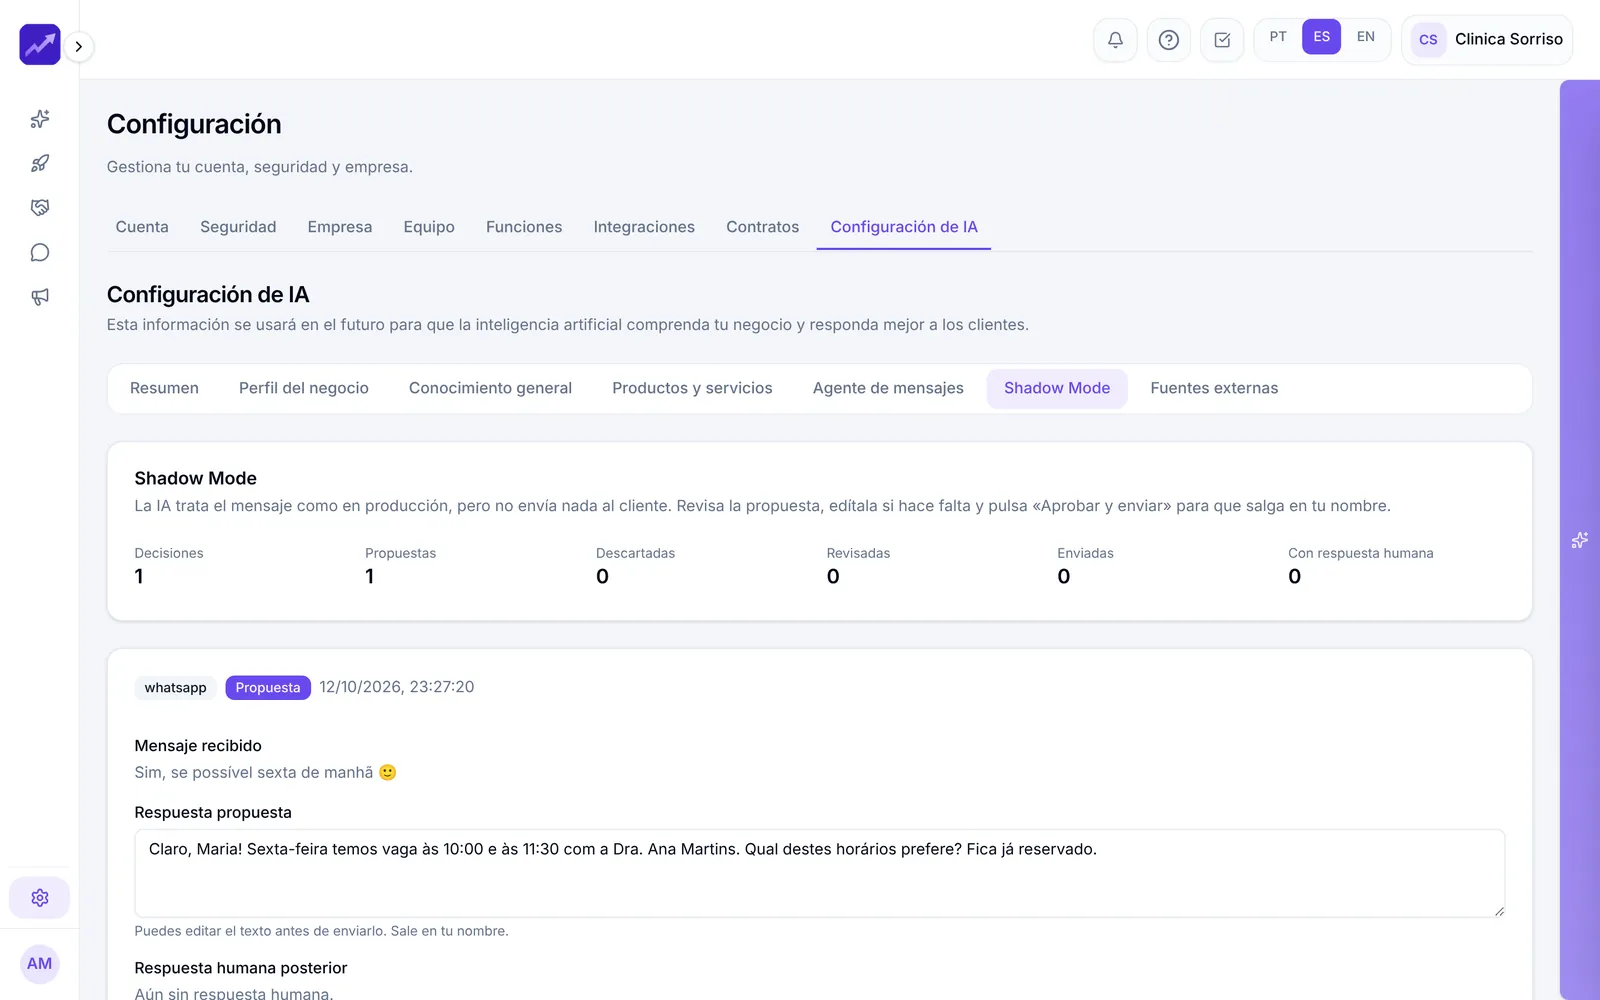The image size is (1600, 1000).
Task: Open the handshake icon in sidebar
Action: tap(40, 208)
